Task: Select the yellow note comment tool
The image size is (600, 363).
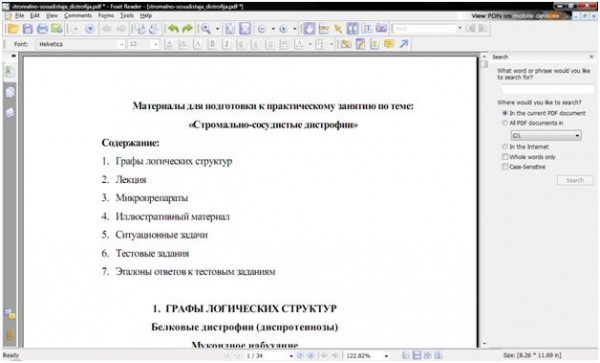Action: pyautogui.click(x=389, y=44)
